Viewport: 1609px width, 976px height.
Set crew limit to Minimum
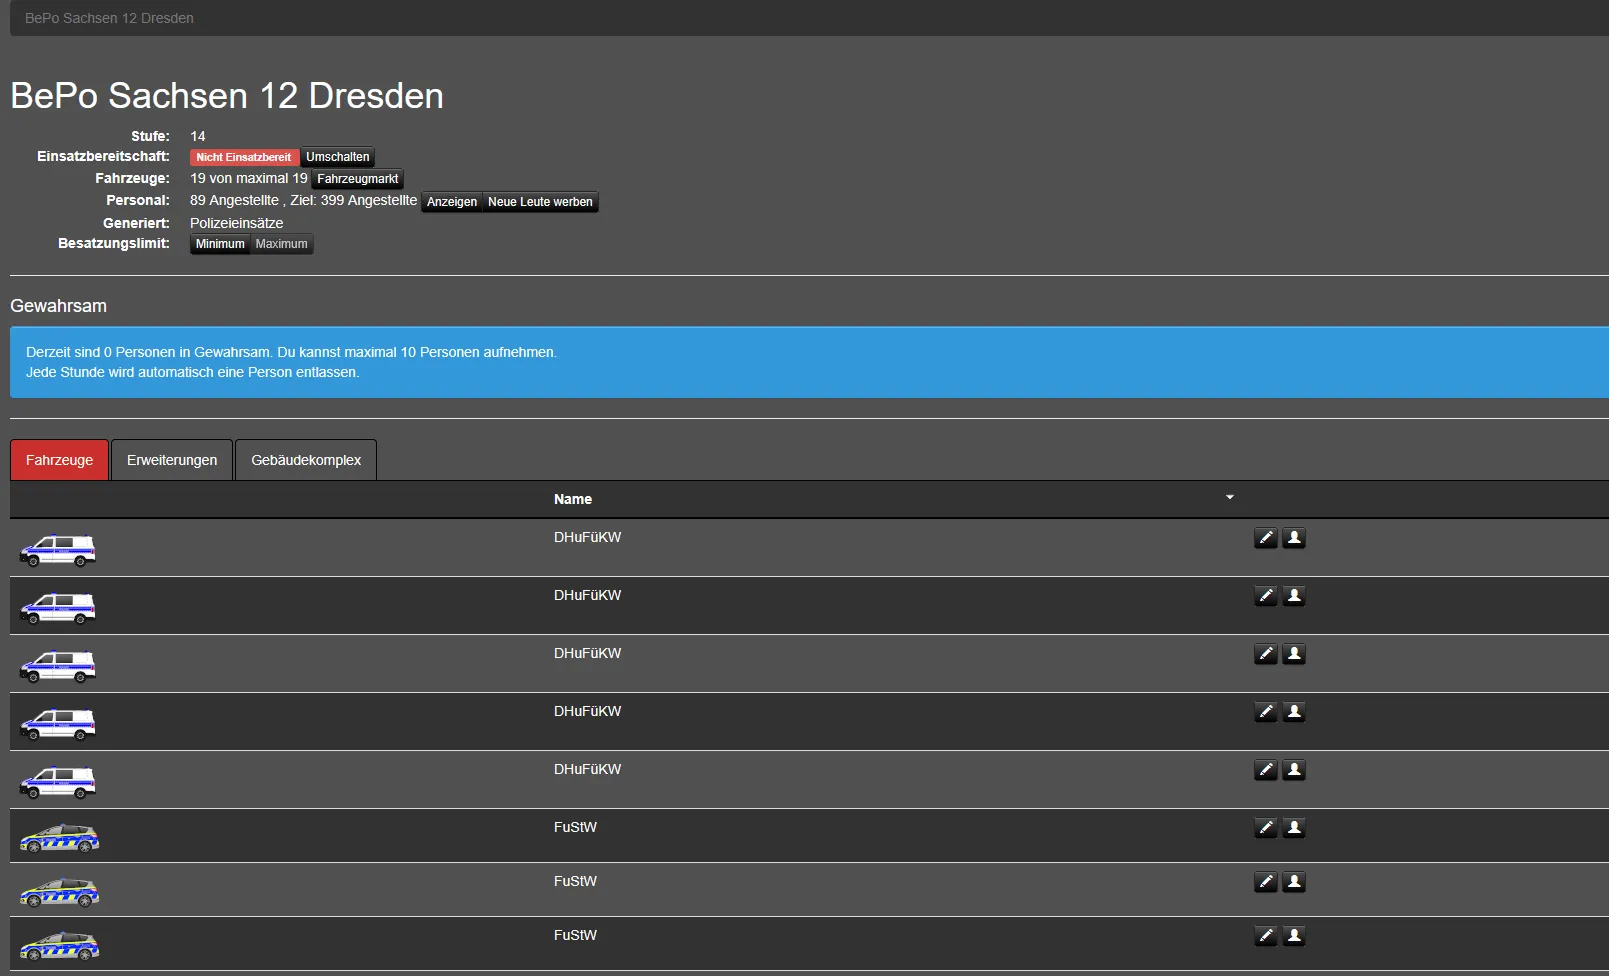pyautogui.click(x=220, y=244)
